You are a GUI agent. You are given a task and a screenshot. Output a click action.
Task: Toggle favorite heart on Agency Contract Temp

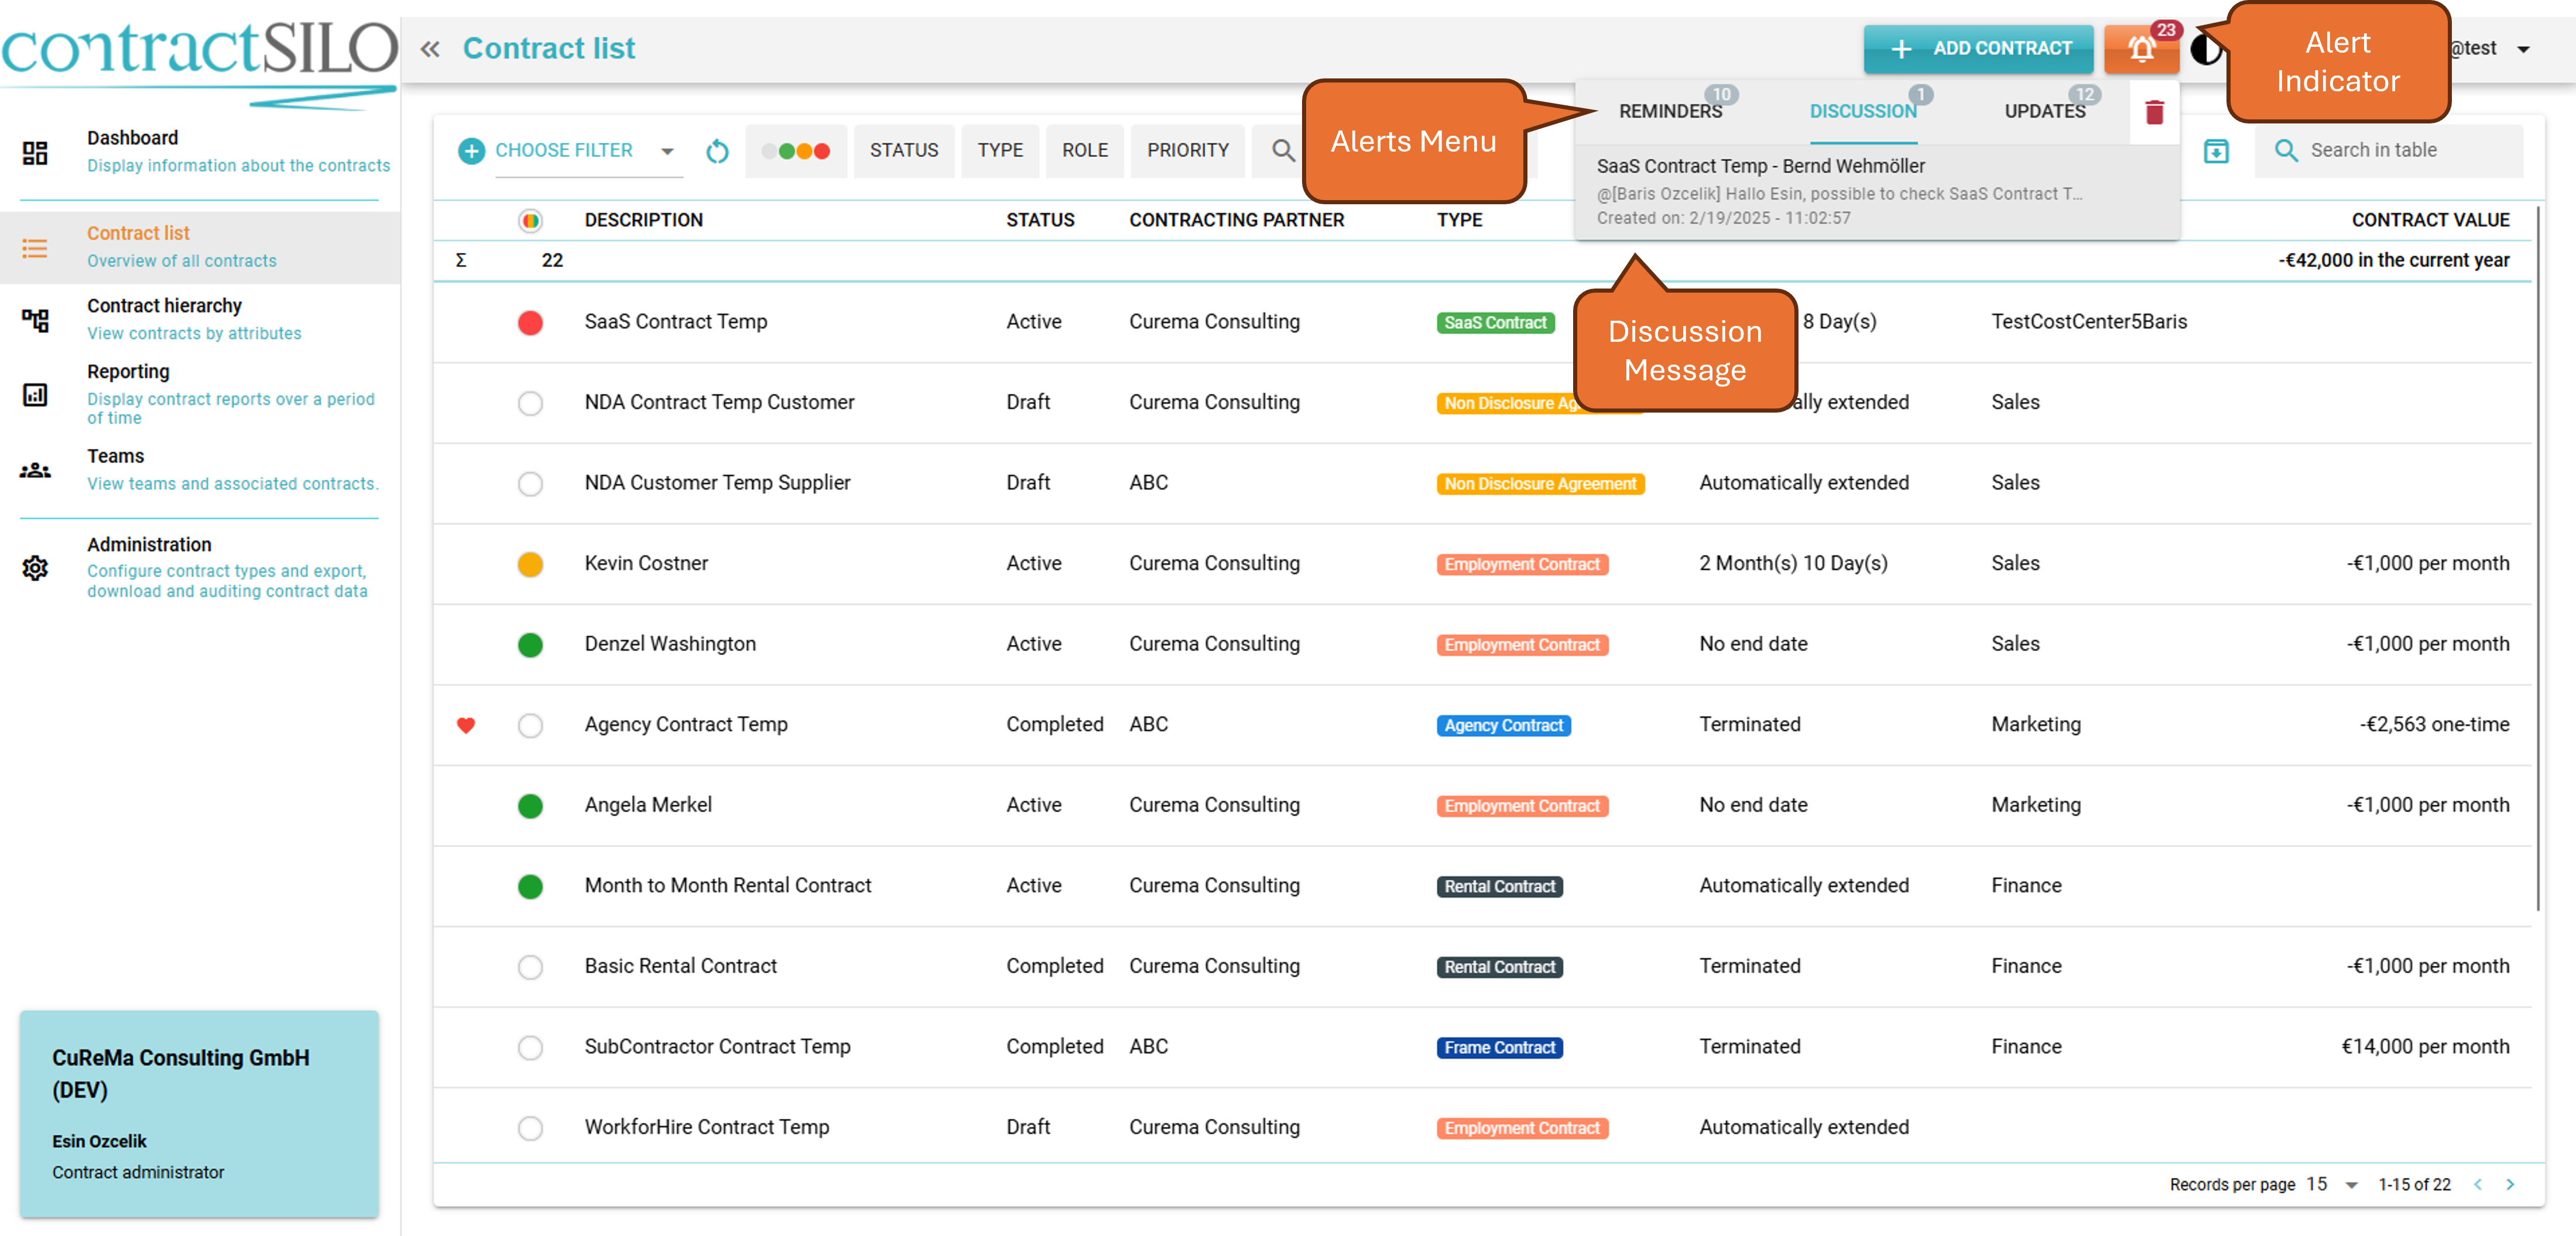tap(466, 725)
